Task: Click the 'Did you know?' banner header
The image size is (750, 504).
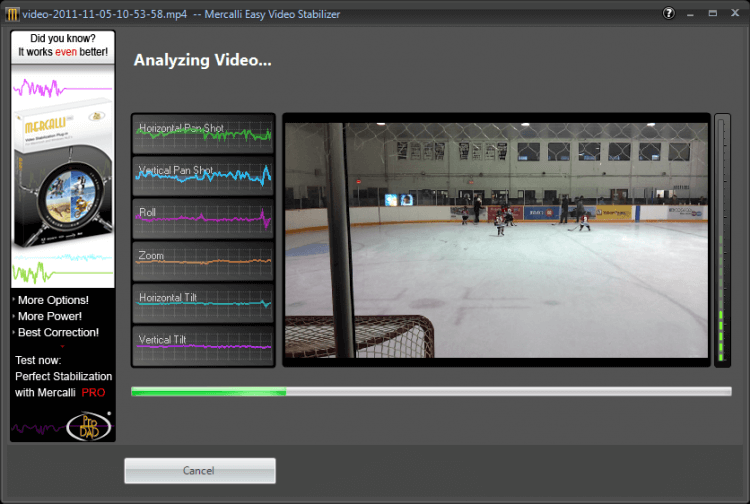Action: coord(63,45)
